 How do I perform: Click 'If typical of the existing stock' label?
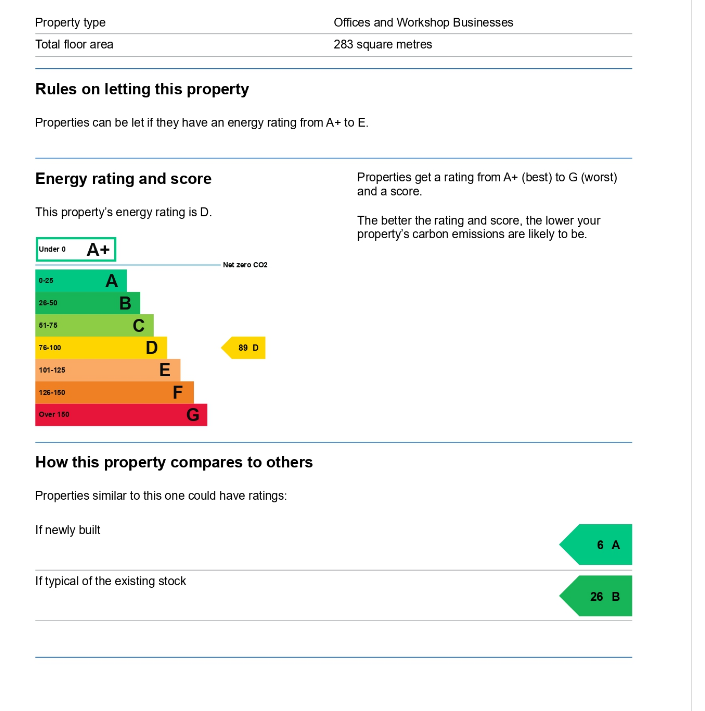[110, 581]
